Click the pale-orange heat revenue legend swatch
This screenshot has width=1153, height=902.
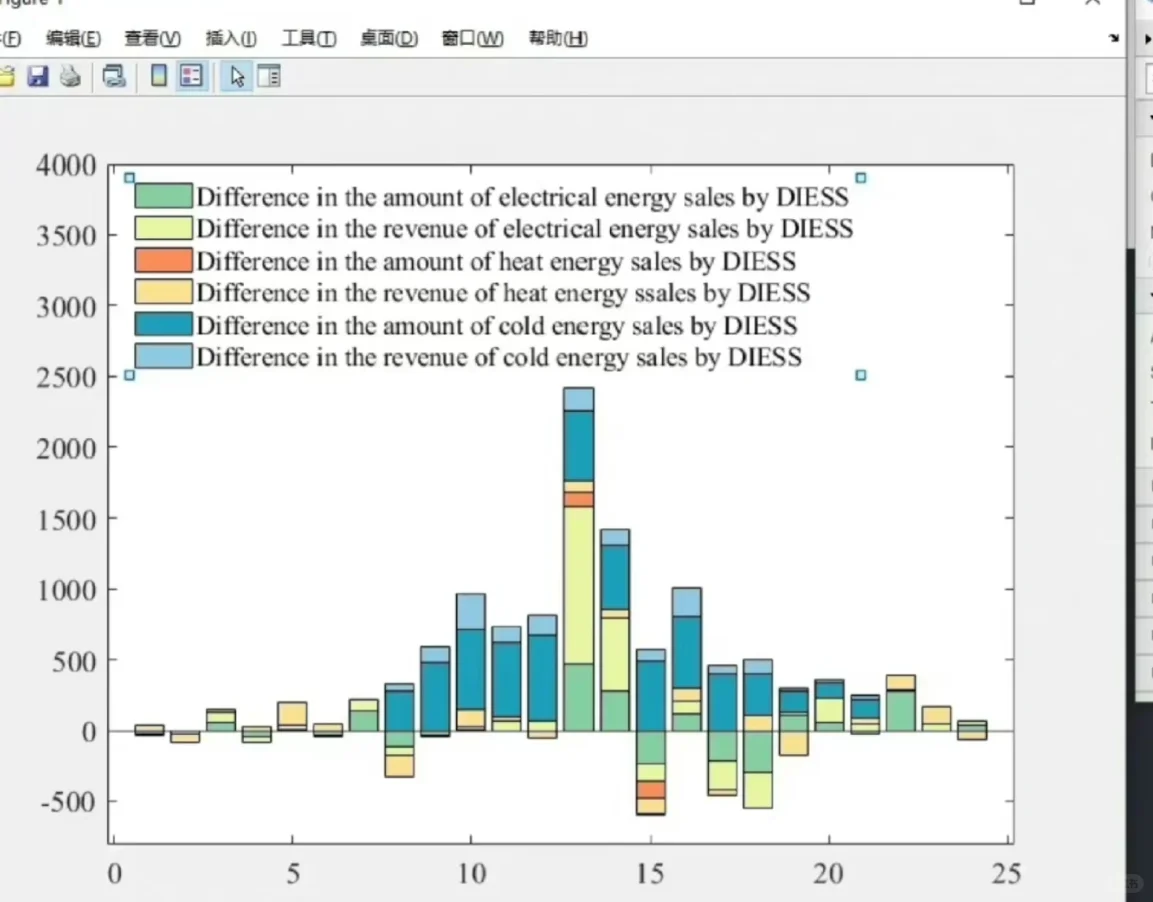tap(163, 292)
